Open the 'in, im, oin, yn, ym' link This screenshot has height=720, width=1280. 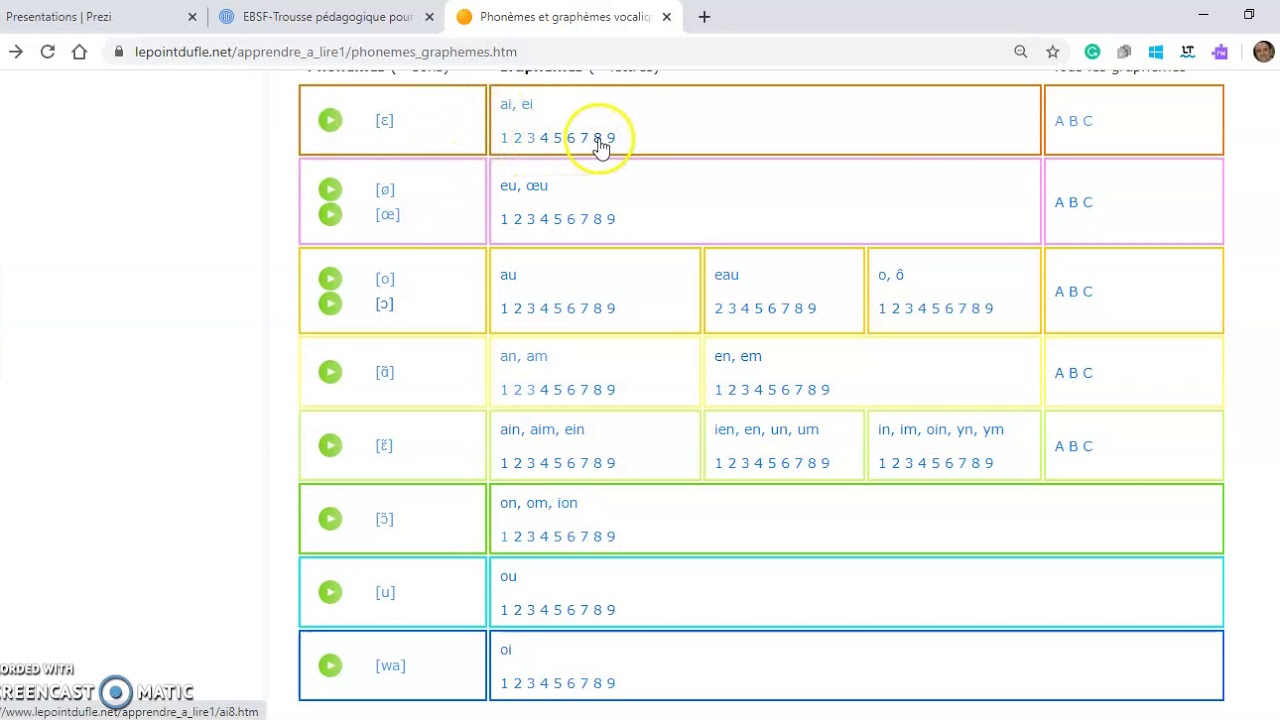pyautogui.click(x=941, y=429)
